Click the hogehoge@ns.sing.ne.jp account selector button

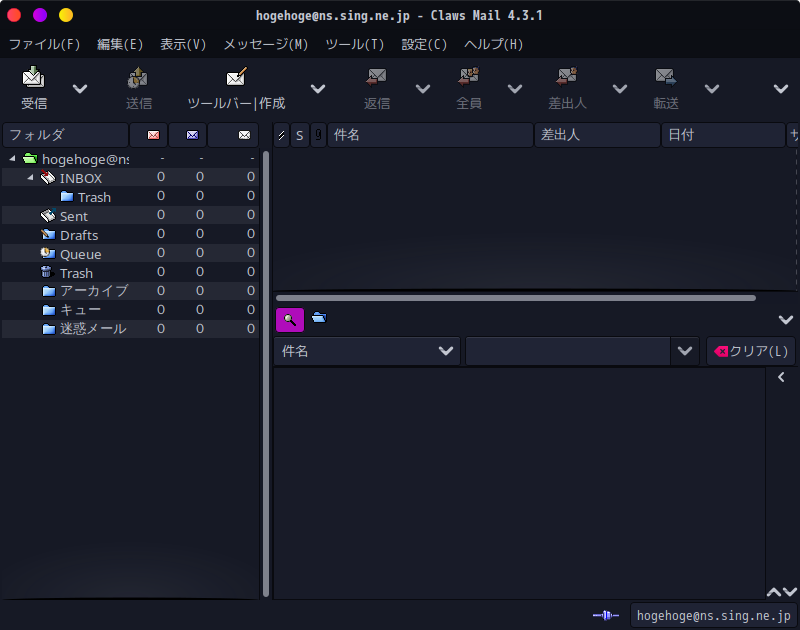point(713,615)
